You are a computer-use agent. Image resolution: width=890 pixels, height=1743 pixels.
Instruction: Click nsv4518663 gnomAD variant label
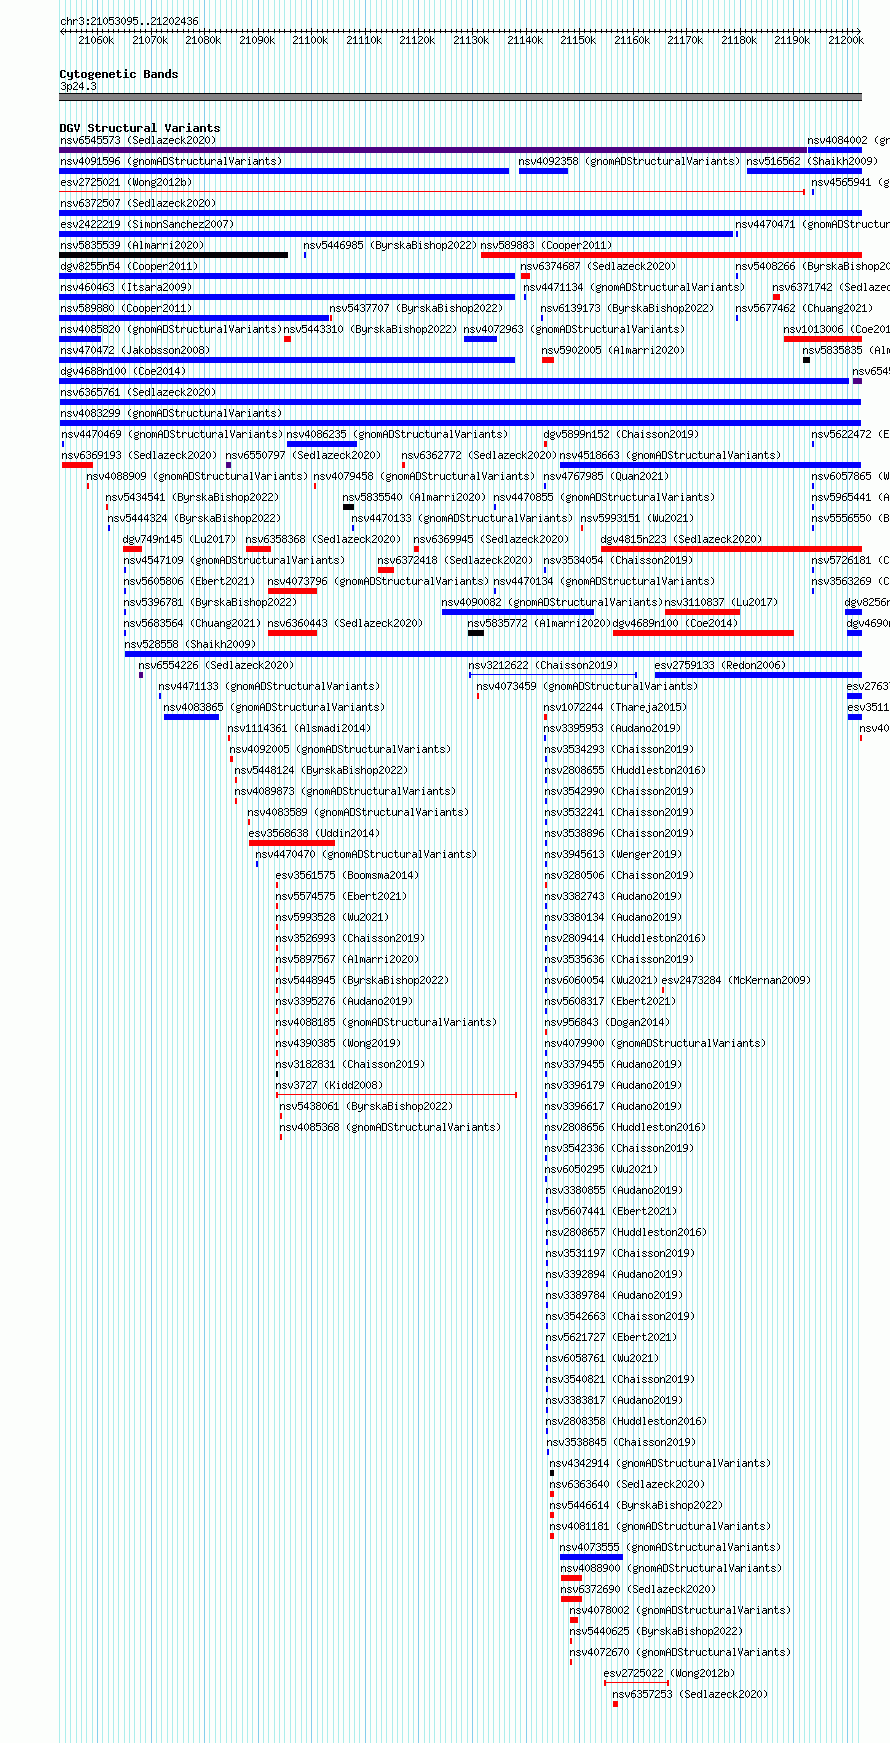click(x=670, y=455)
